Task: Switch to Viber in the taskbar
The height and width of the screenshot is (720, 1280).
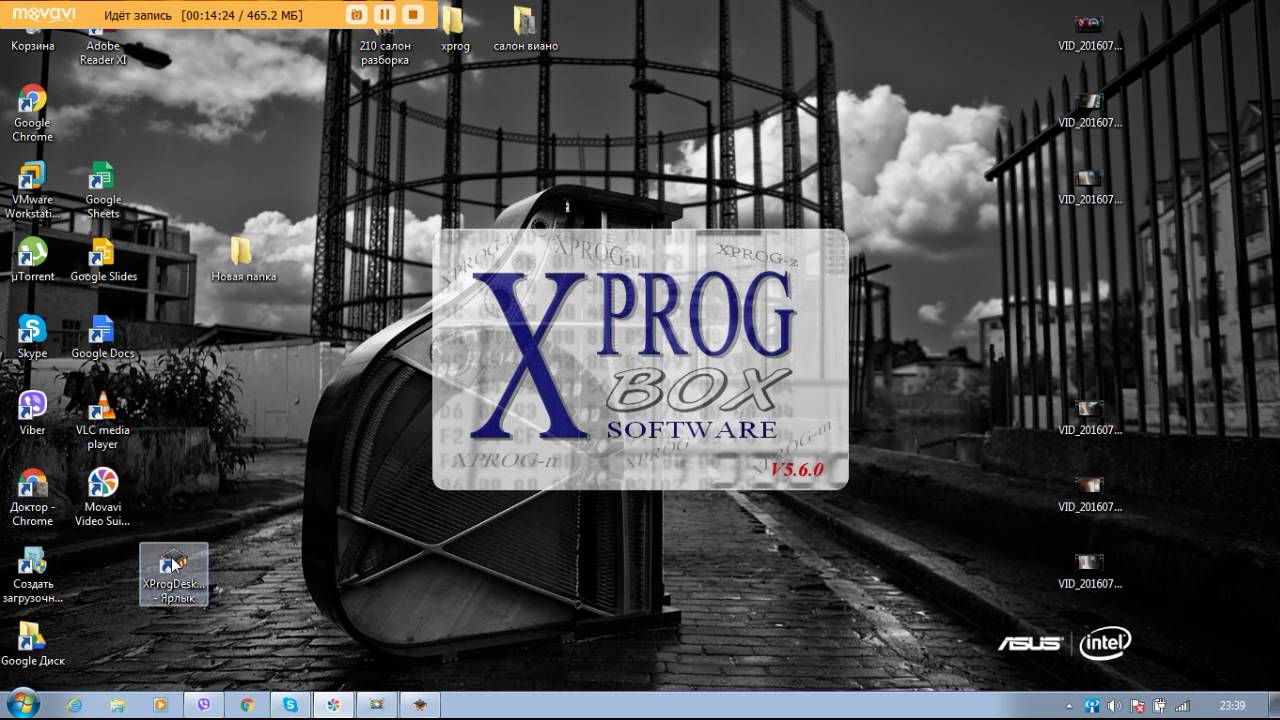Action: pos(204,705)
